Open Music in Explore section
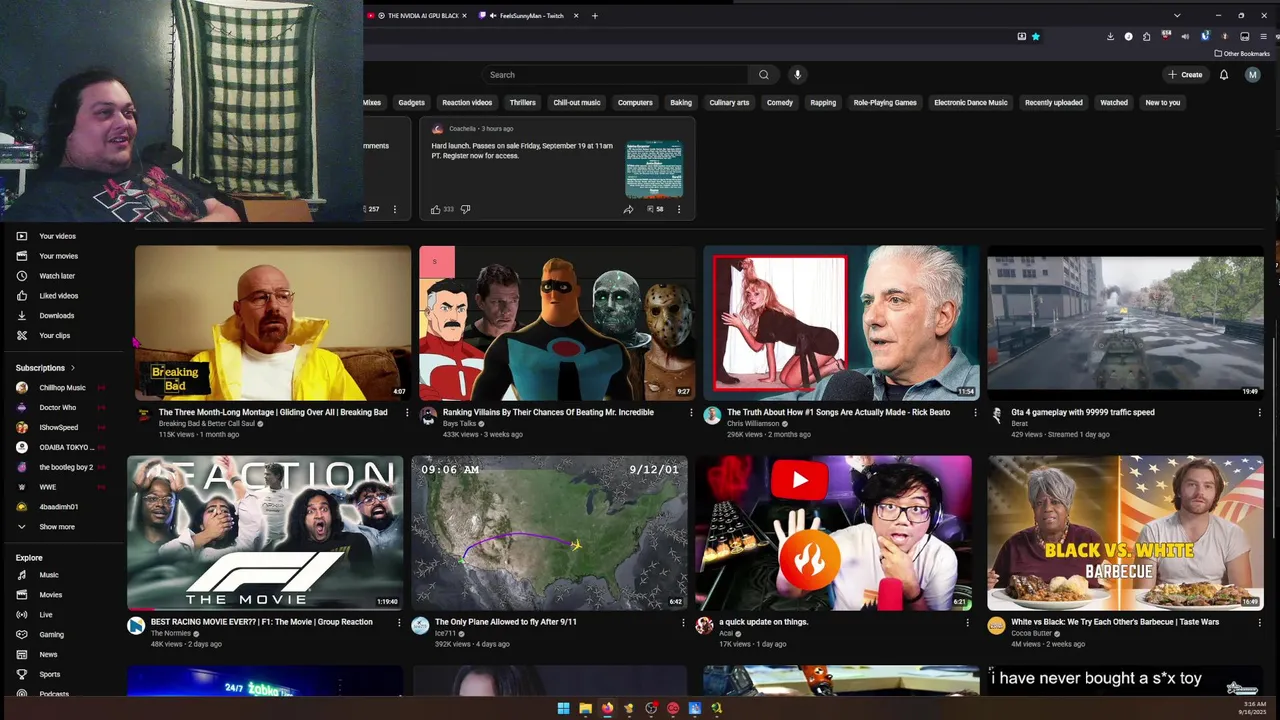1280x720 pixels. [48, 575]
